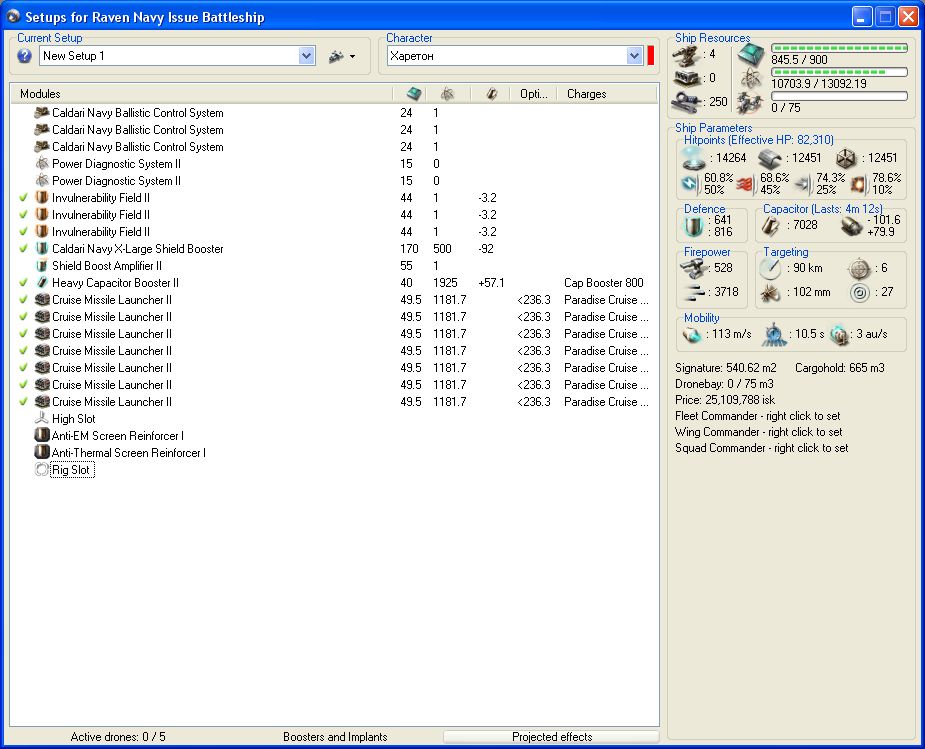The width and height of the screenshot is (925, 749).
Task: Click the Signature: 540.62 m2 text
Action: [x=726, y=368]
